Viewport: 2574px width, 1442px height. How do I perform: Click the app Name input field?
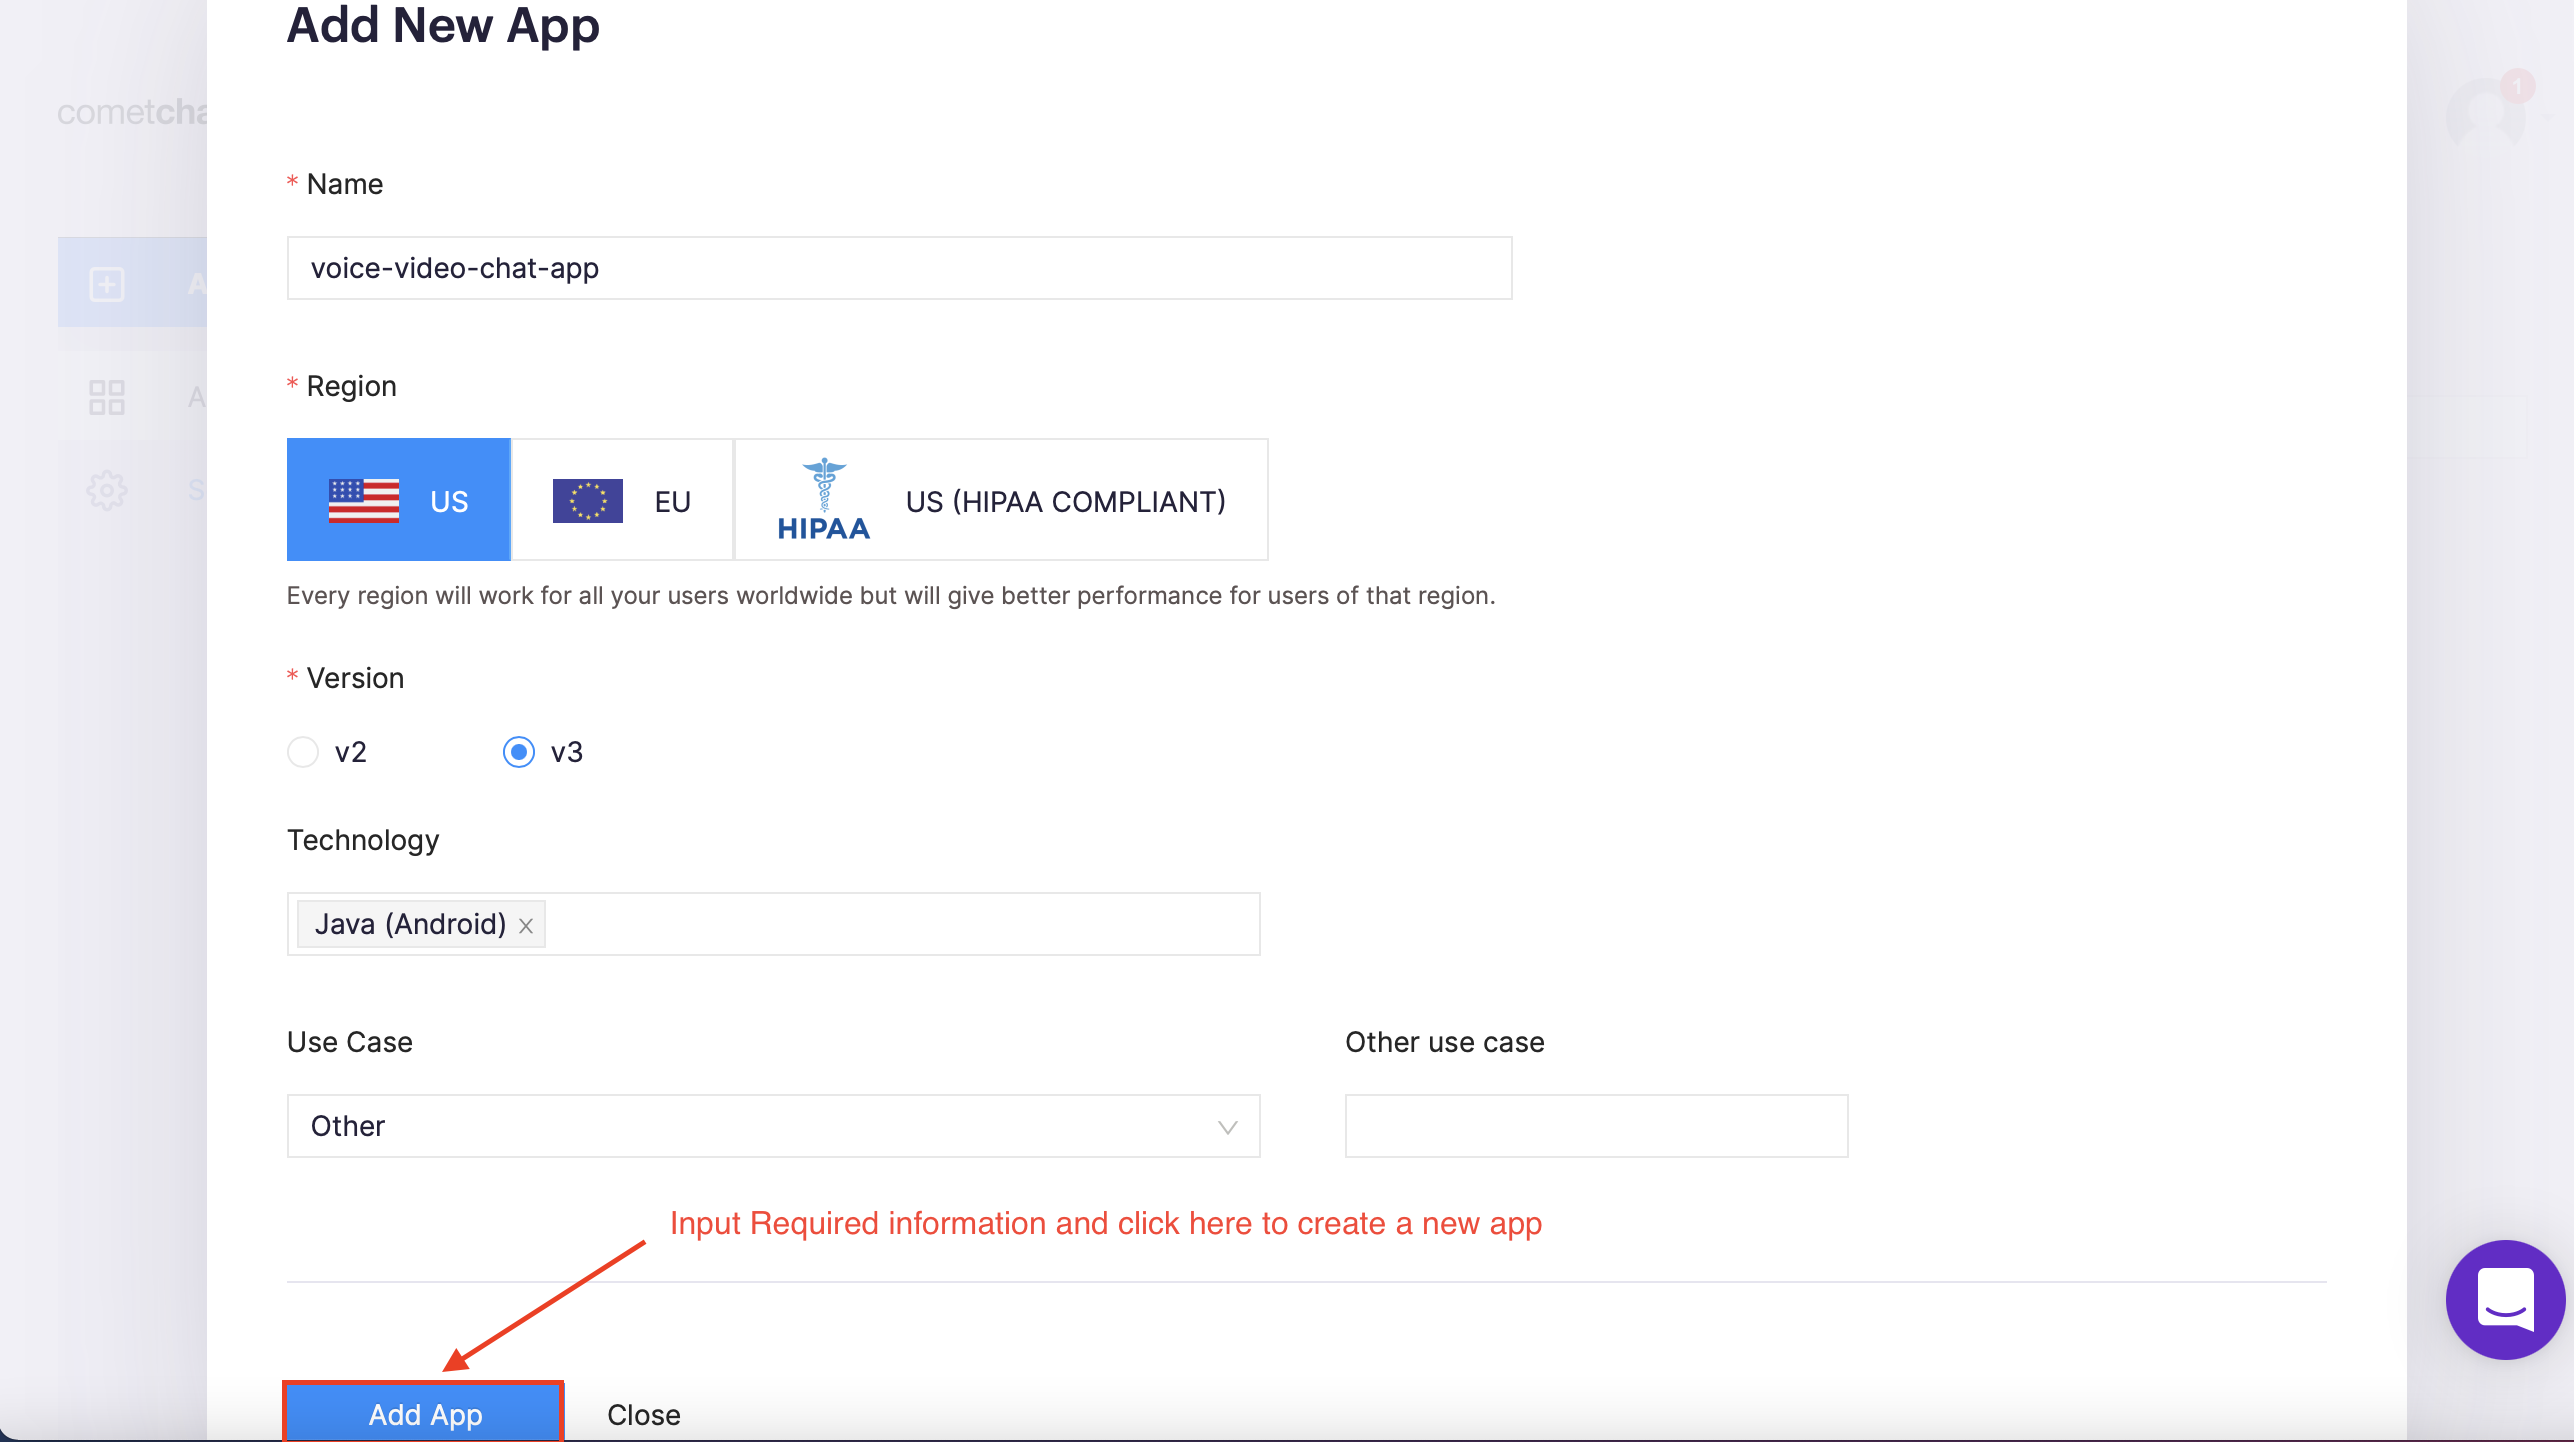point(900,267)
